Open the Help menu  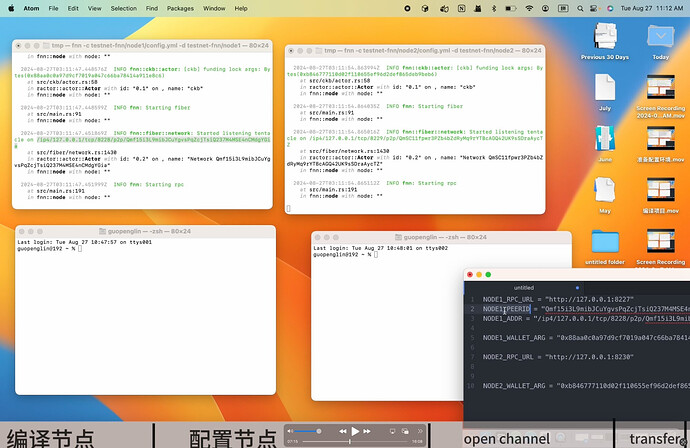point(241,8)
